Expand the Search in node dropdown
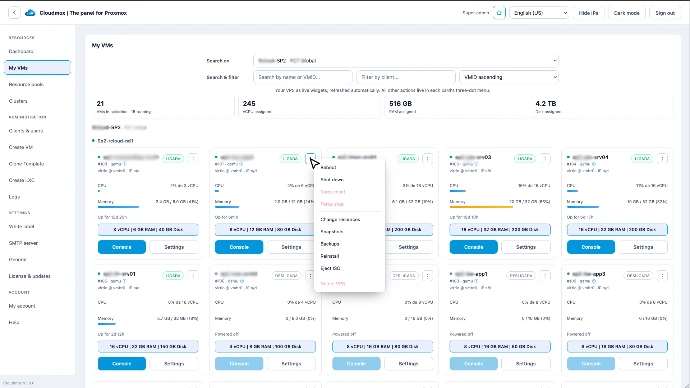The image size is (690, 388). 406,61
